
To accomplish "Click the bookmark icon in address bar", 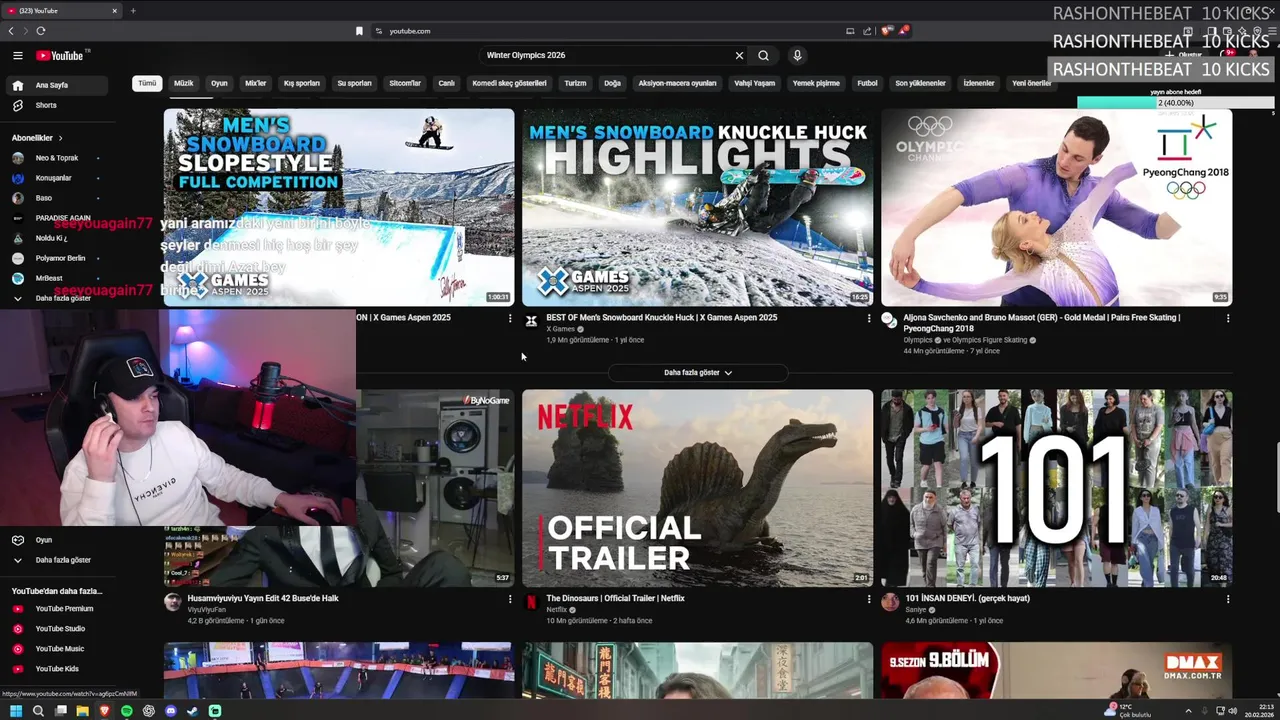I will (x=359, y=31).
